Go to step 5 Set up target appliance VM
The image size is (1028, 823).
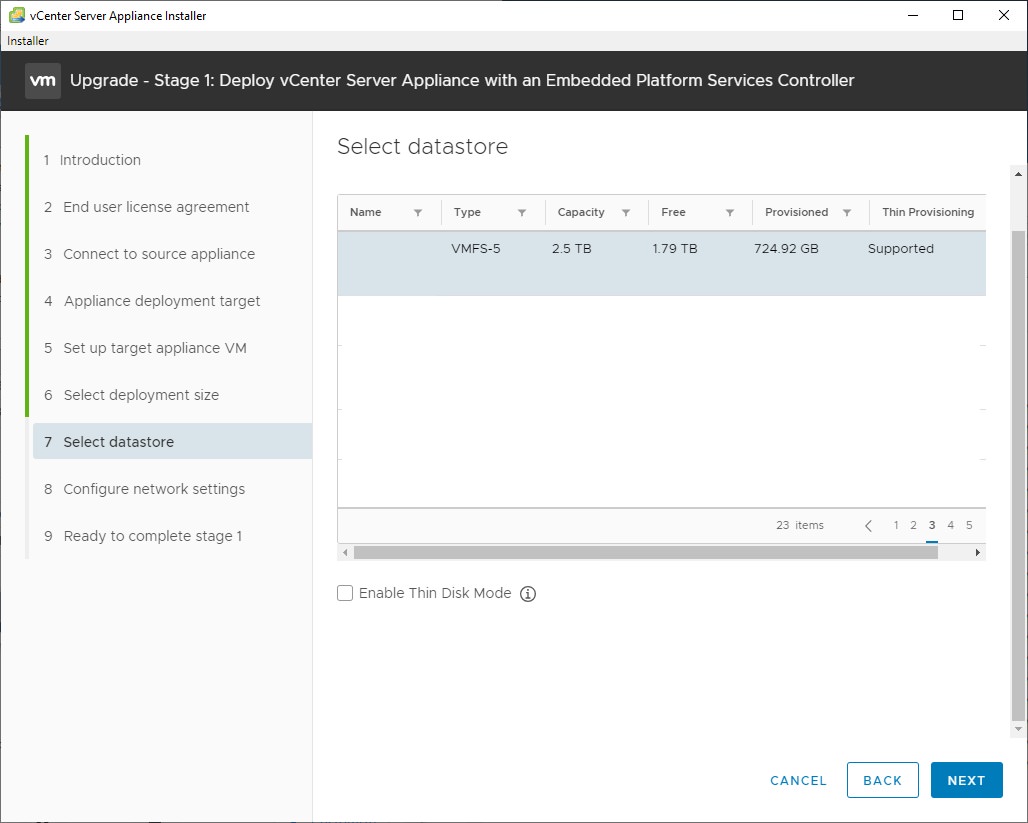[145, 348]
